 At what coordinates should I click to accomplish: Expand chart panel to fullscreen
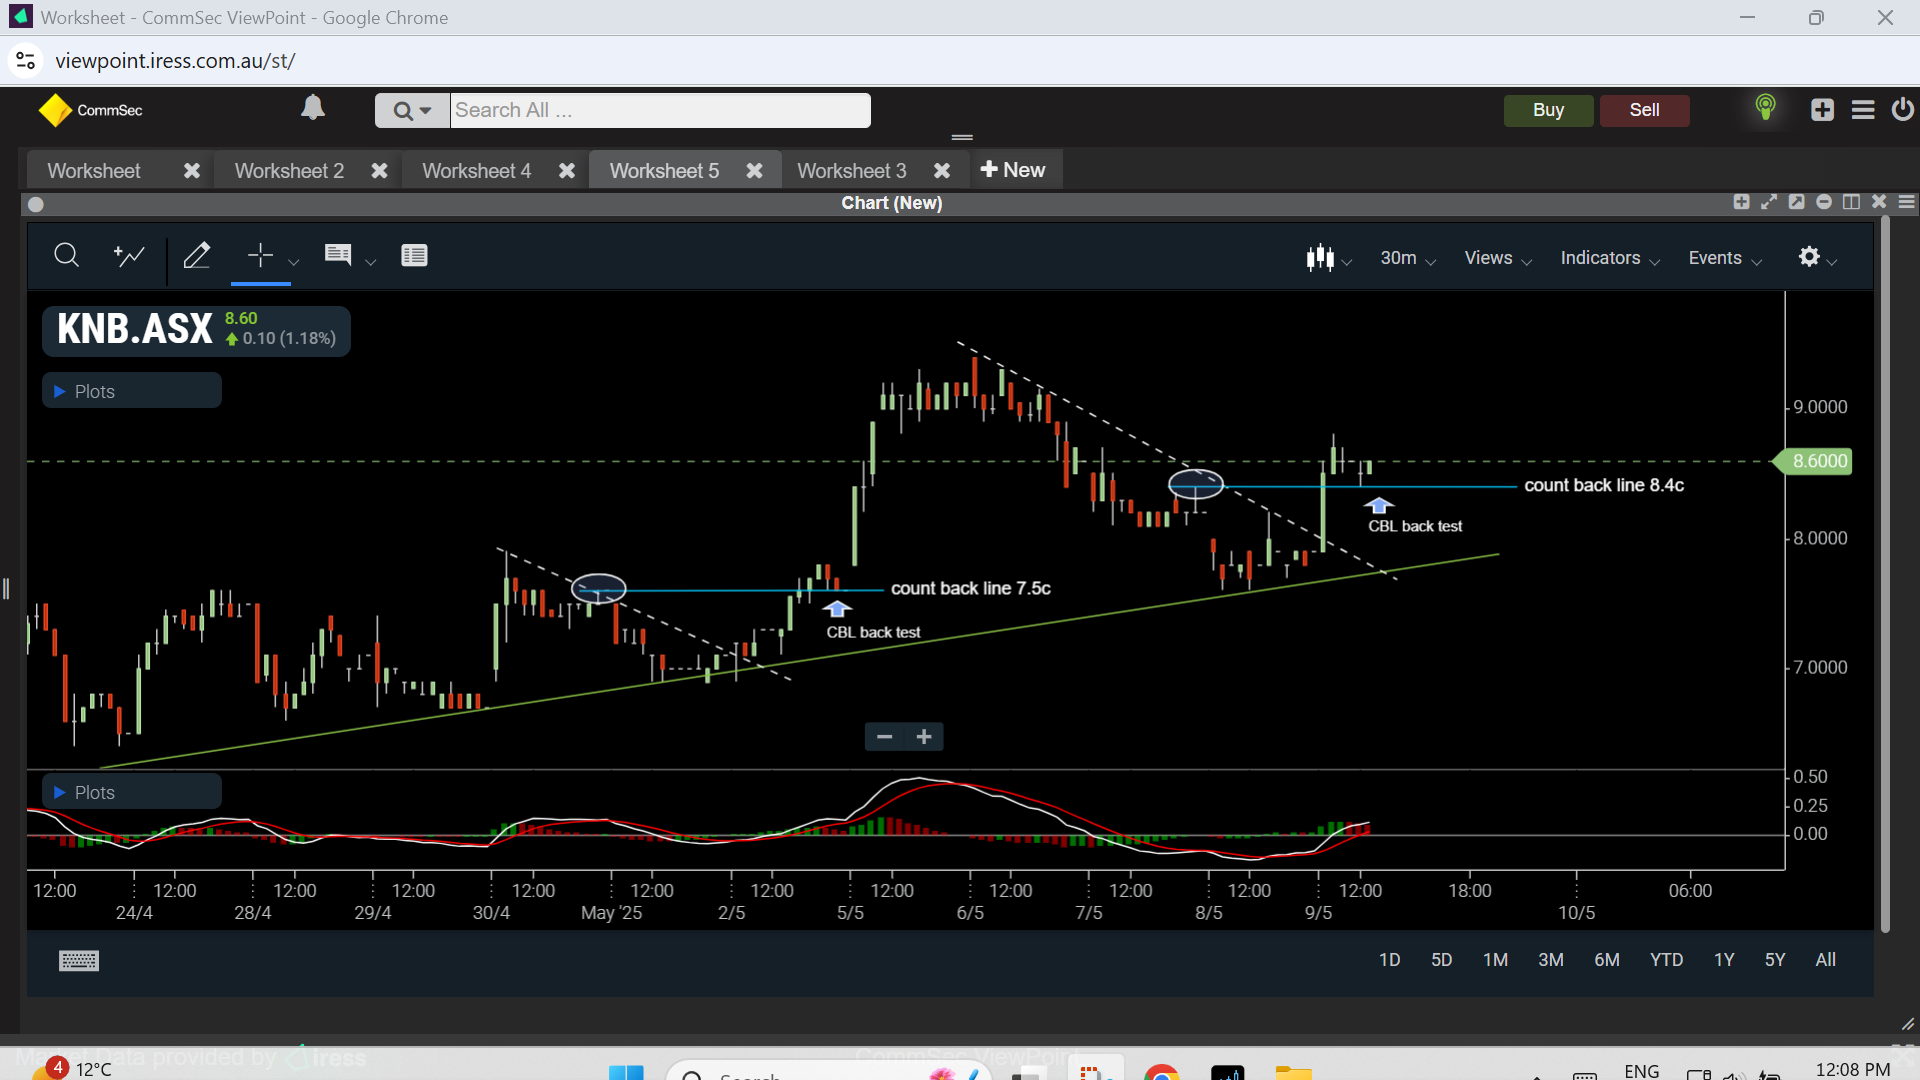point(1769,202)
